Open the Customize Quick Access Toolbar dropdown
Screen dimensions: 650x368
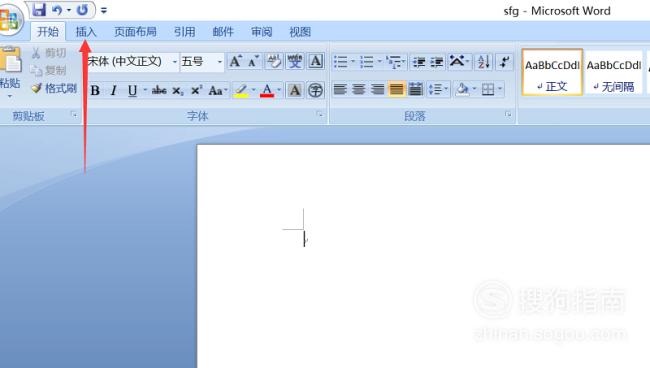(104, 10)
